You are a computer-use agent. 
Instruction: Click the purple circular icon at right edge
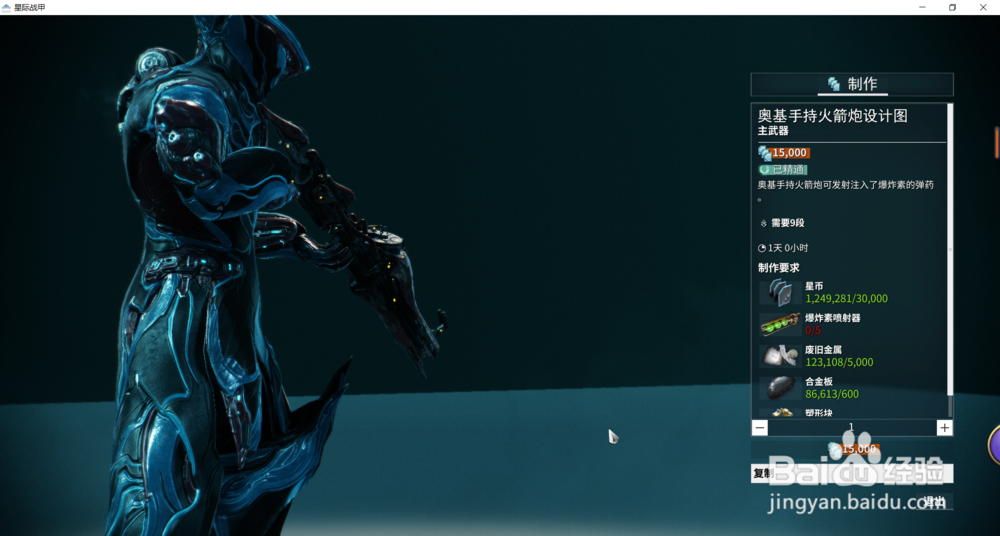point(994,445)
